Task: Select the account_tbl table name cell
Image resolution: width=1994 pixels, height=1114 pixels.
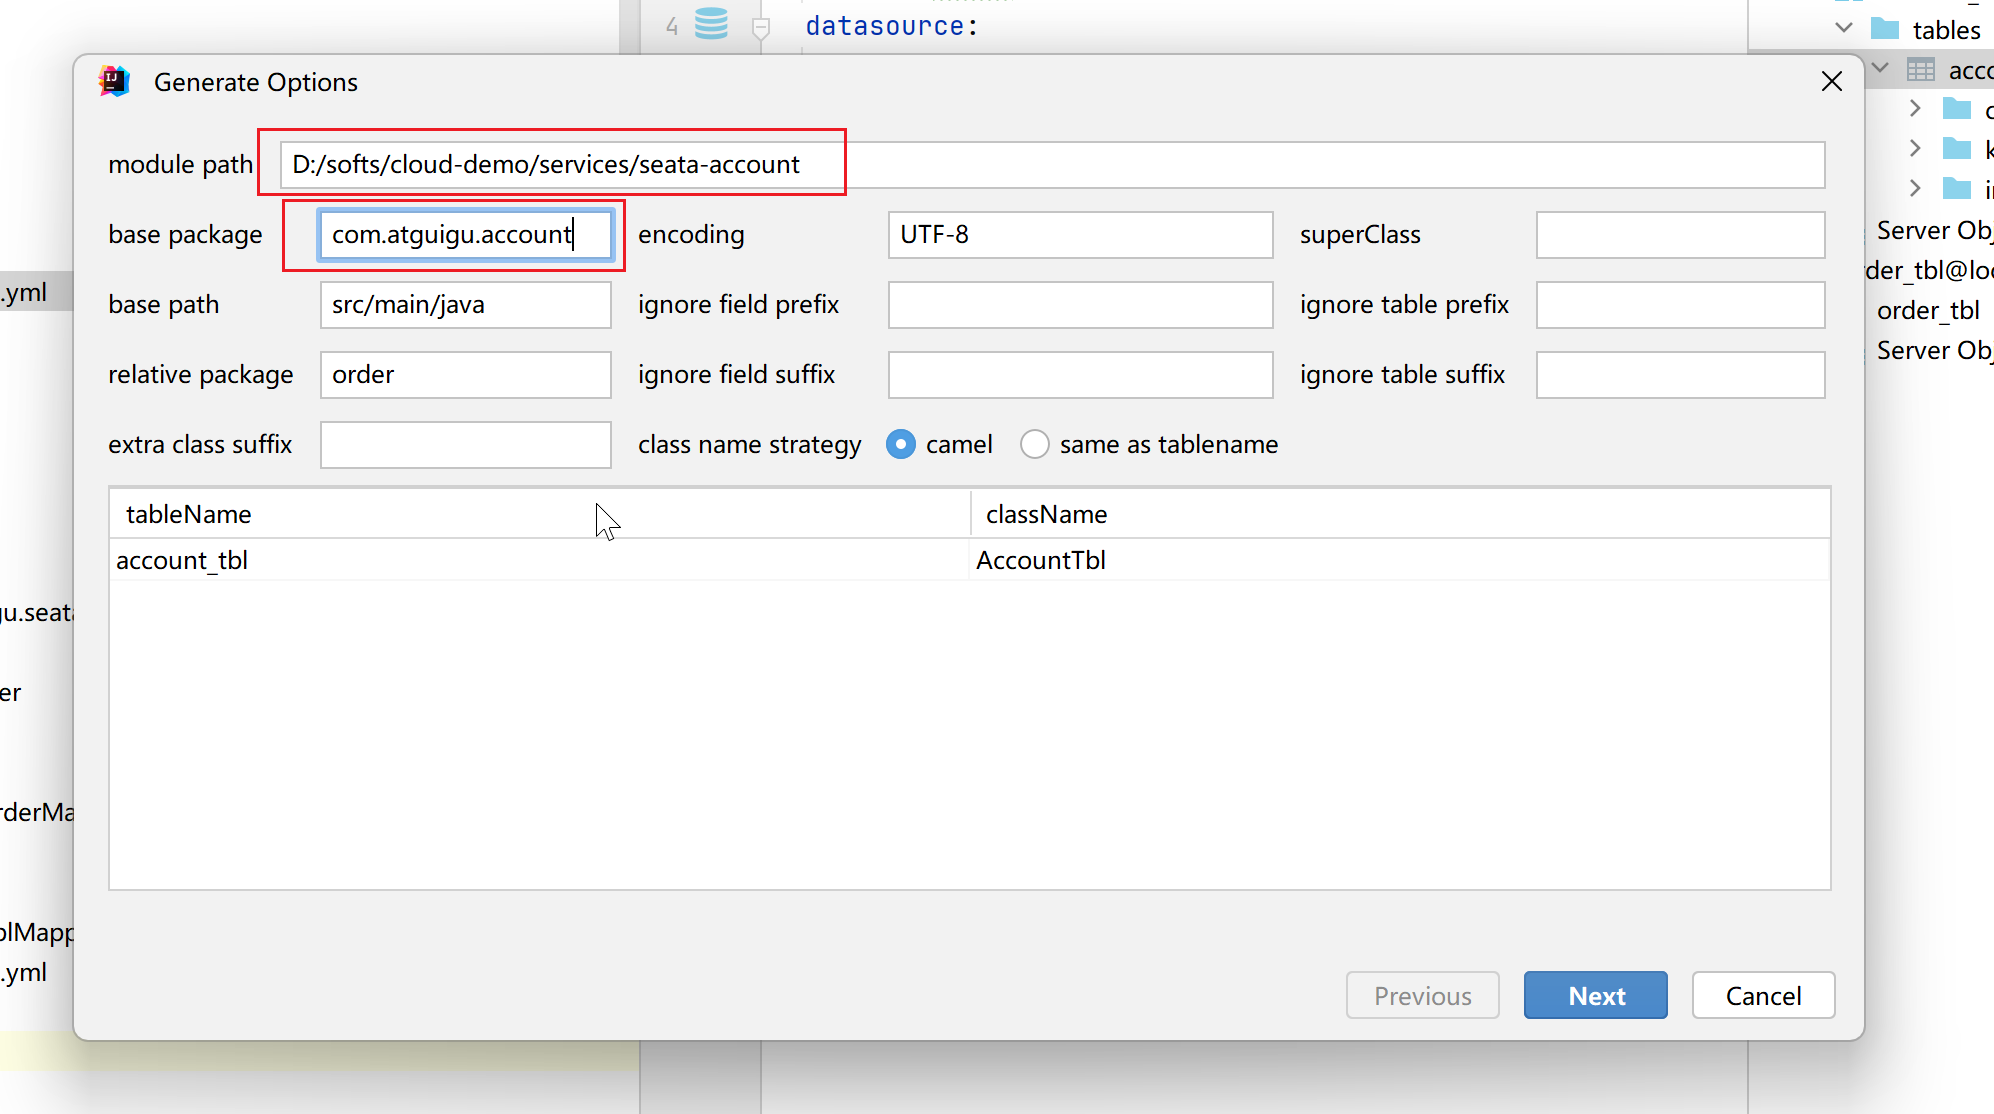Action: click(x=540, y=560)
